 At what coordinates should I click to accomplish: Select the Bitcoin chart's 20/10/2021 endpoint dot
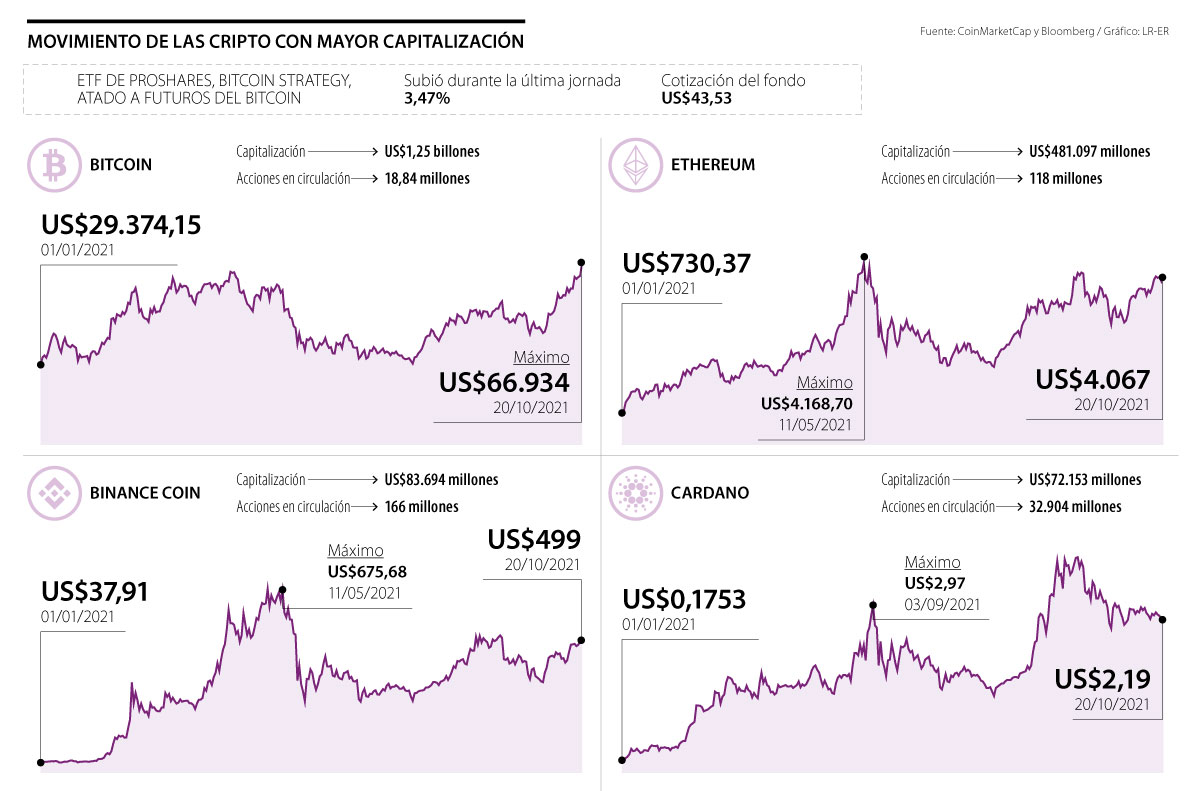click(582, 263)
